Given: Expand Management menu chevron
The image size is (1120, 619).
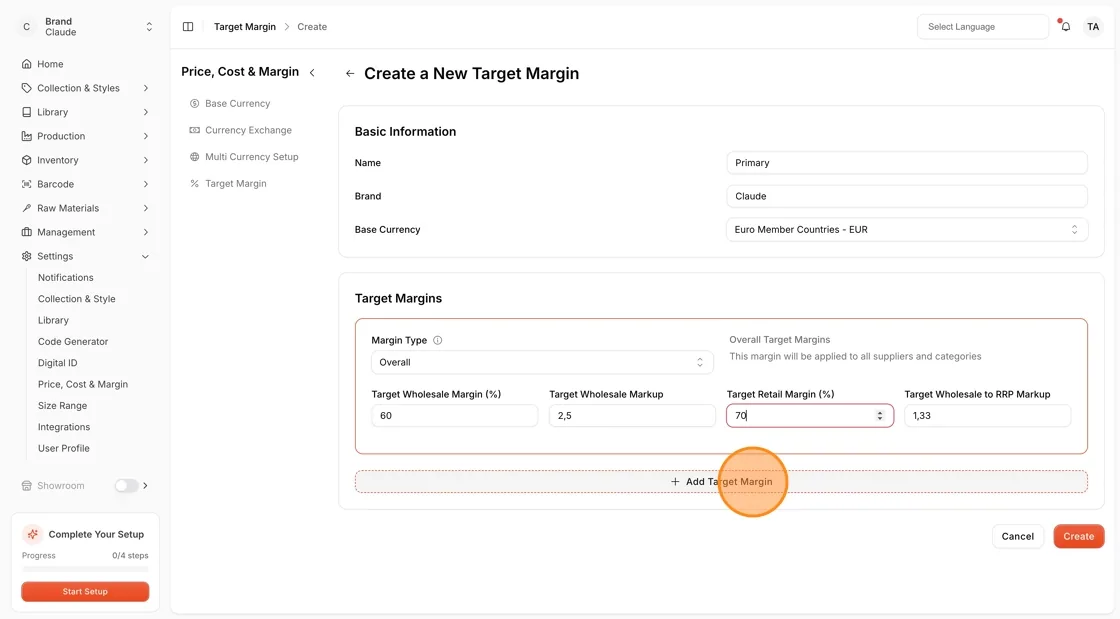Looking at the screenshot, I should (x=146, y=232).
